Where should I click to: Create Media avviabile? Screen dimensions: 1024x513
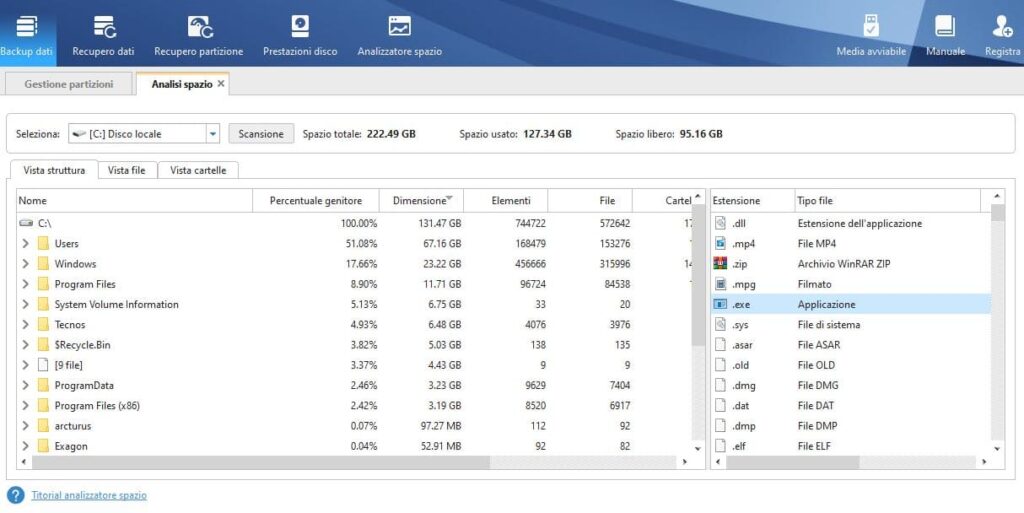coord(871,35)
